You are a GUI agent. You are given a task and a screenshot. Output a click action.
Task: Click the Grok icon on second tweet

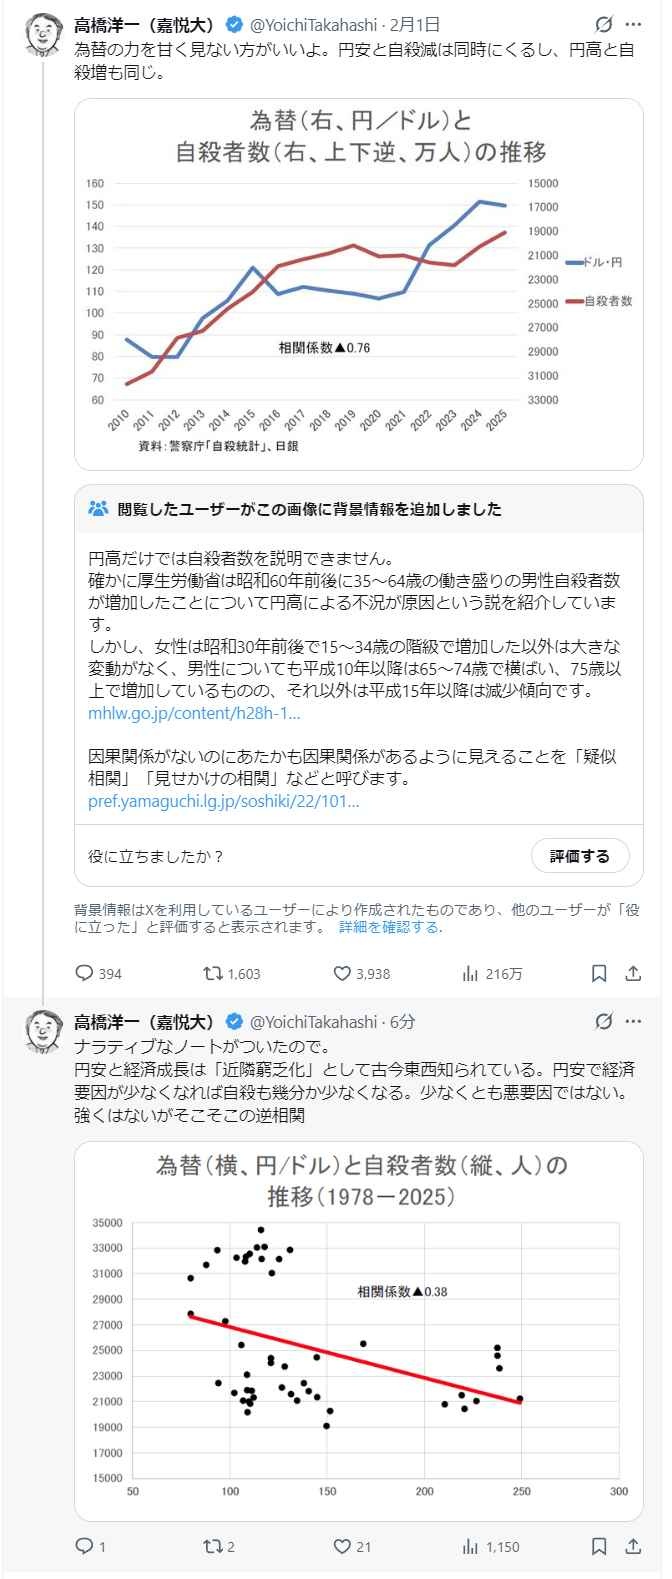[x=603, y=1022]
